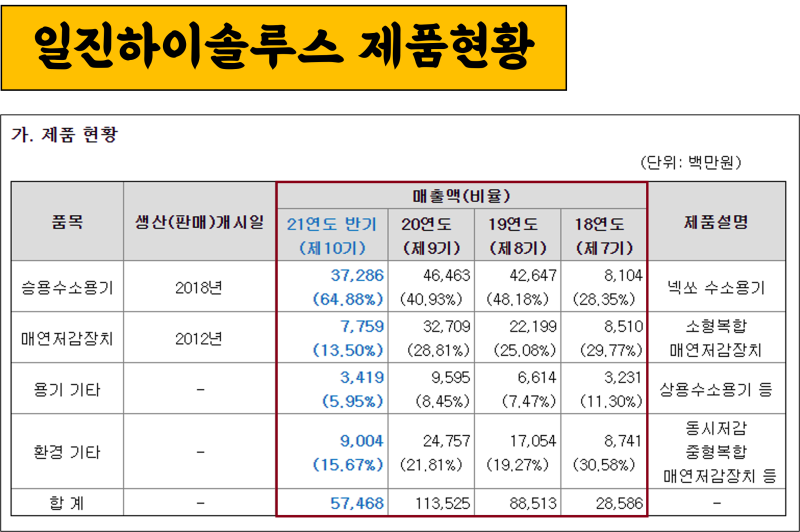This screenshot has height=532, width=800.
Task: Select the total 57,468
Action: [357, 503]
